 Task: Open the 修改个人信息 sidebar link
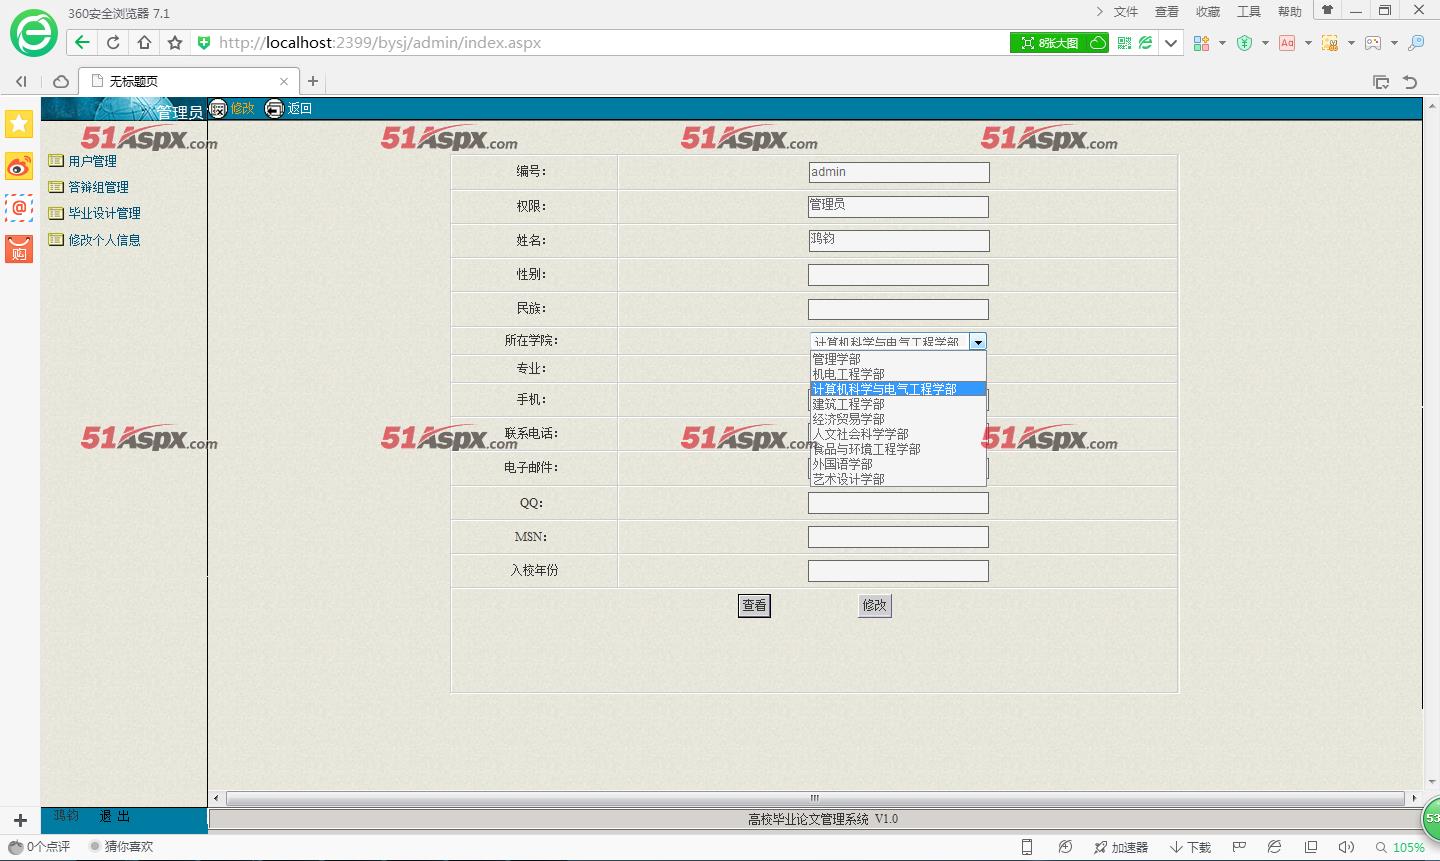pos(104,240)
